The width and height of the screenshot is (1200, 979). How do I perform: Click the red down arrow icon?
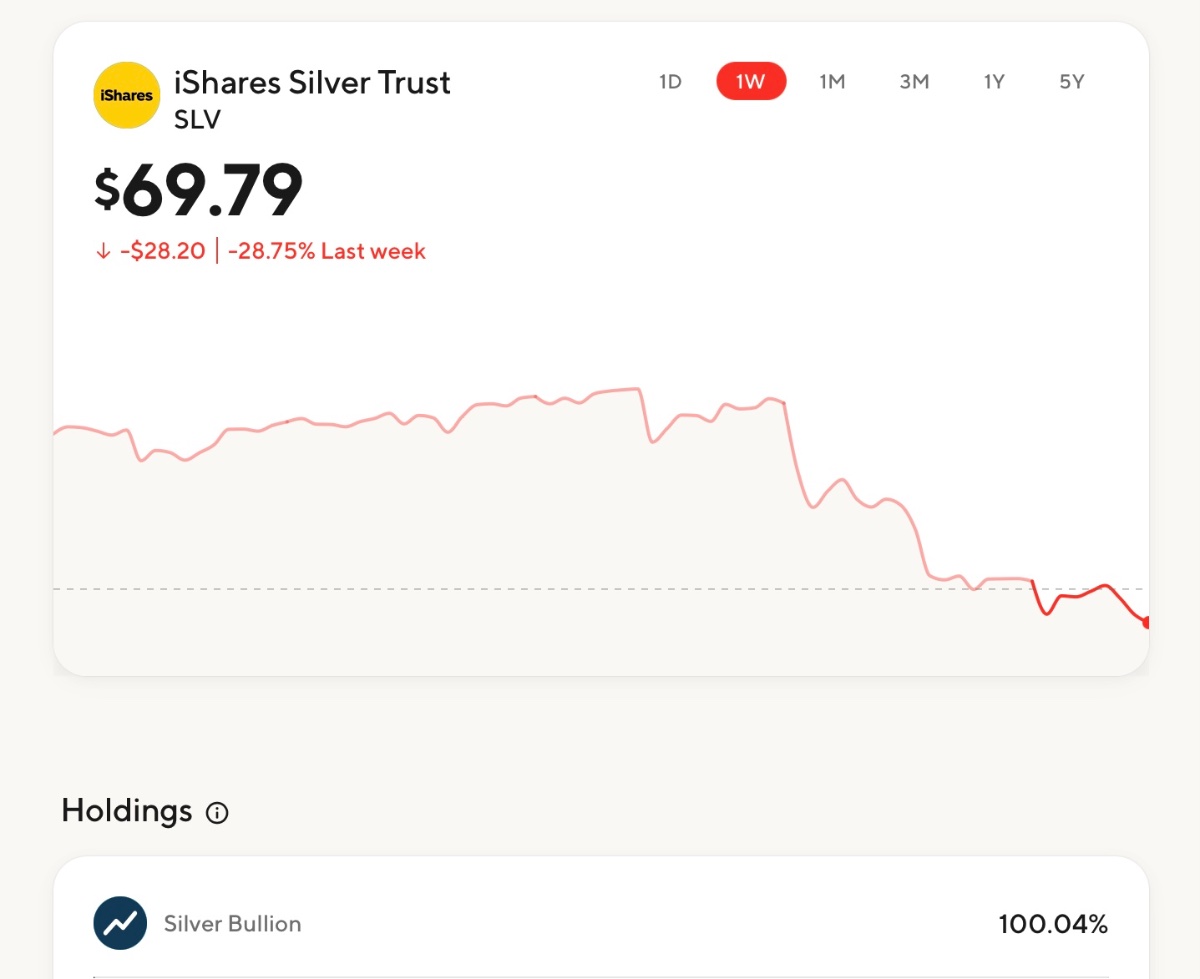[102, 251]
